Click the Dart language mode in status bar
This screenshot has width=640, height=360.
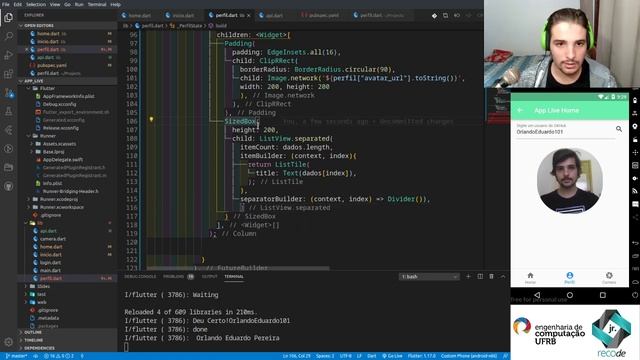[x=371, y=356]
